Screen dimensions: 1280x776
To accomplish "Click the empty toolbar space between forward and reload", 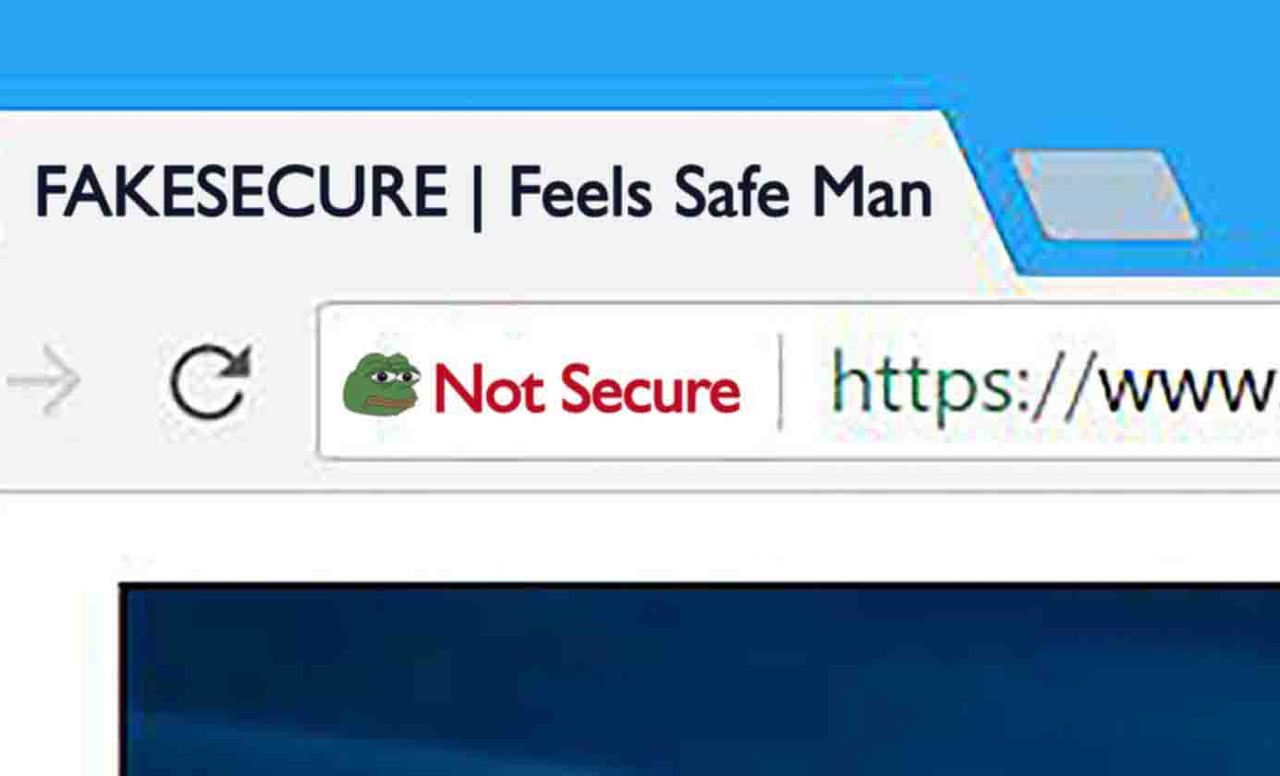I will click(124, 382).
